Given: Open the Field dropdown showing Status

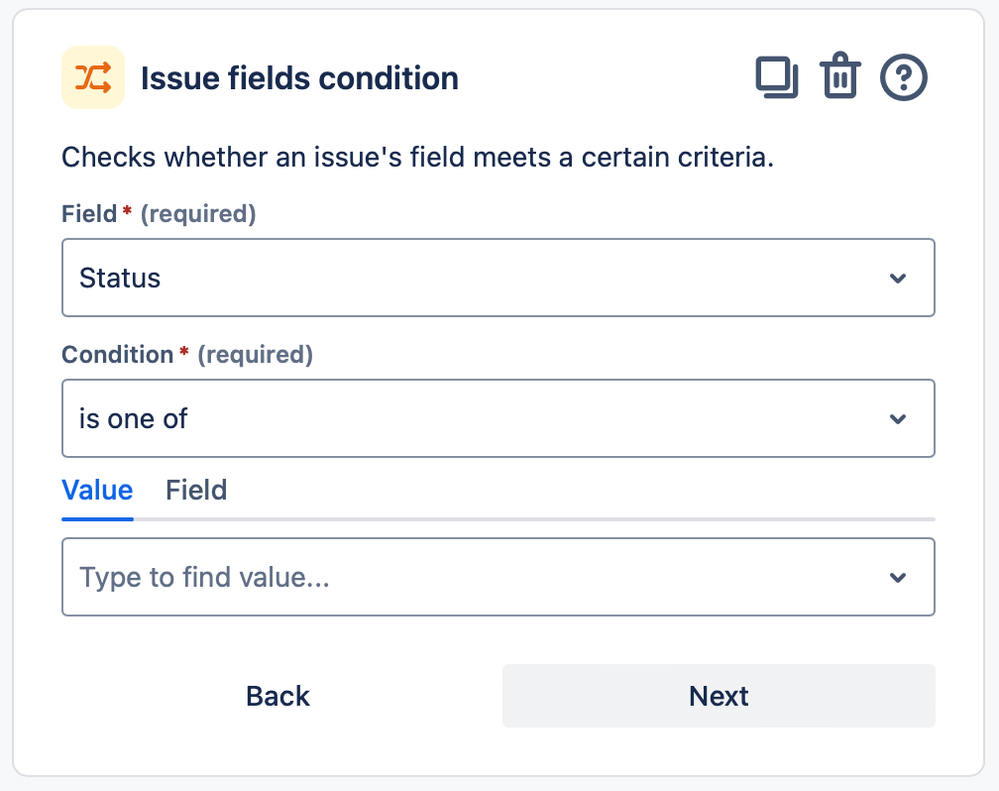Looking at the screenshot, I should pyautogui.click(x=499, y=277).
